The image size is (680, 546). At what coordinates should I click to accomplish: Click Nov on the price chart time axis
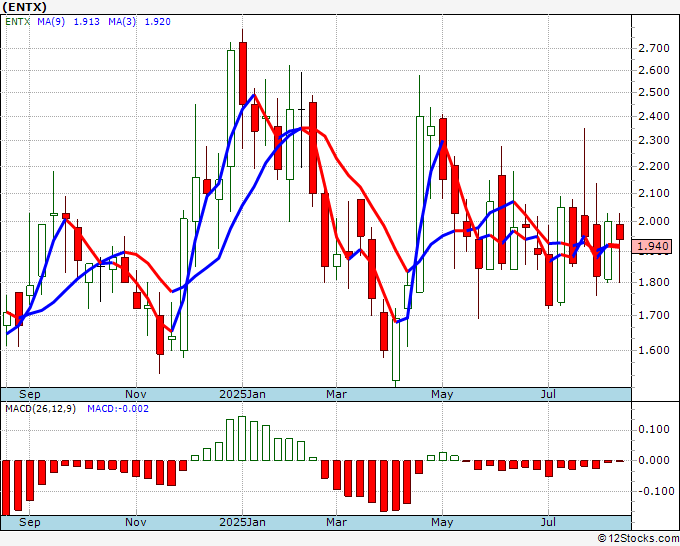(136, 394)
